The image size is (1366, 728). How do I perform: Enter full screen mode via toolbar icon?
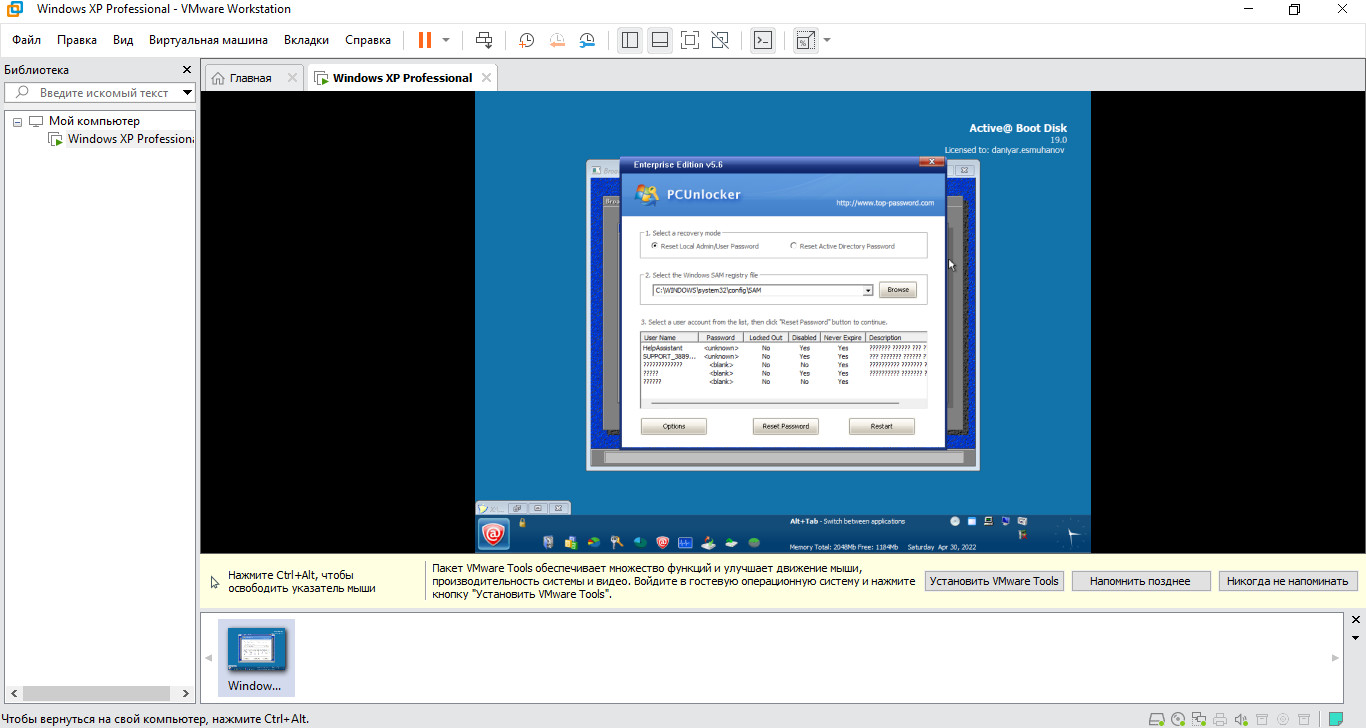(x=690, y=40)
